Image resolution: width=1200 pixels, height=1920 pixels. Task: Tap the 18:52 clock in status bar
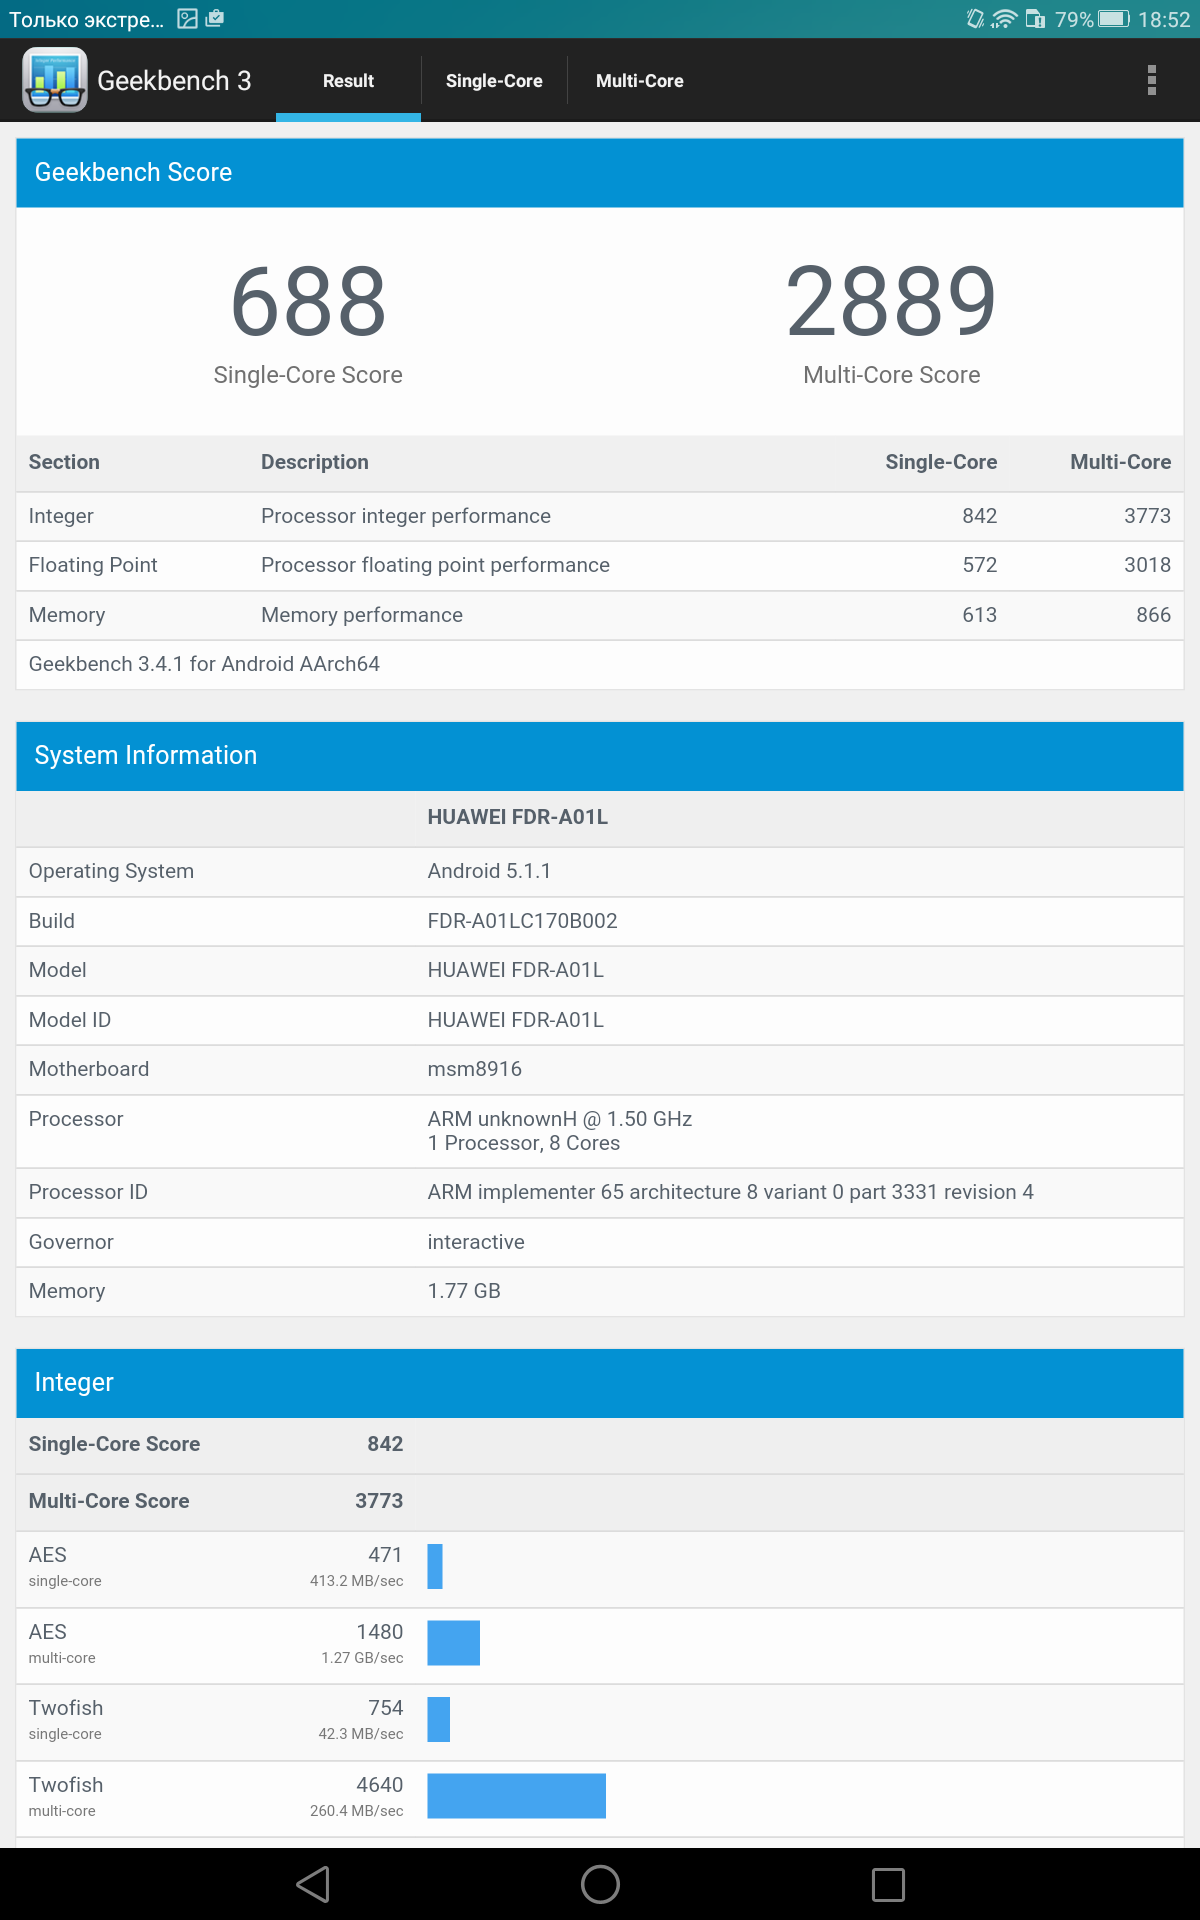[1164, 20]
